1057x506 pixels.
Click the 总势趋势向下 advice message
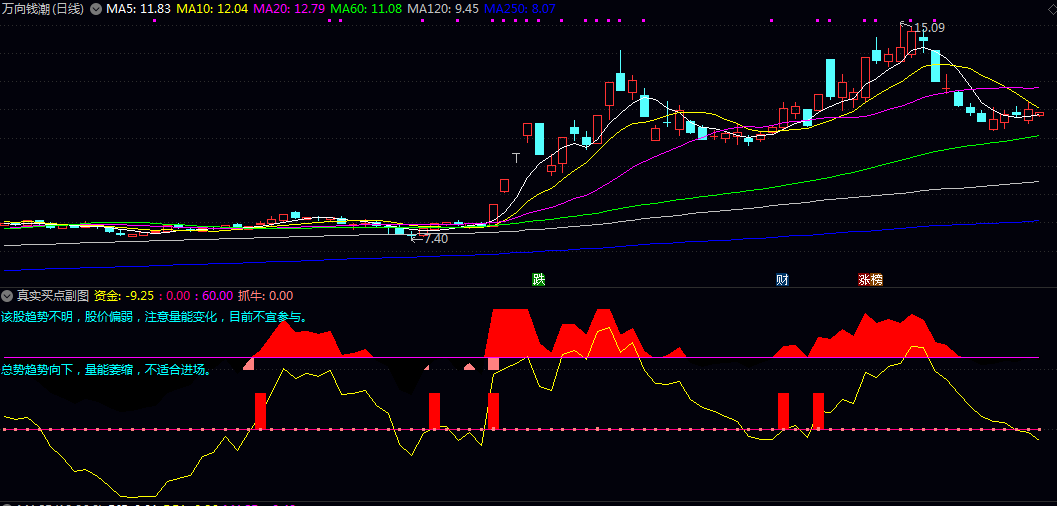tap(106, 369)
